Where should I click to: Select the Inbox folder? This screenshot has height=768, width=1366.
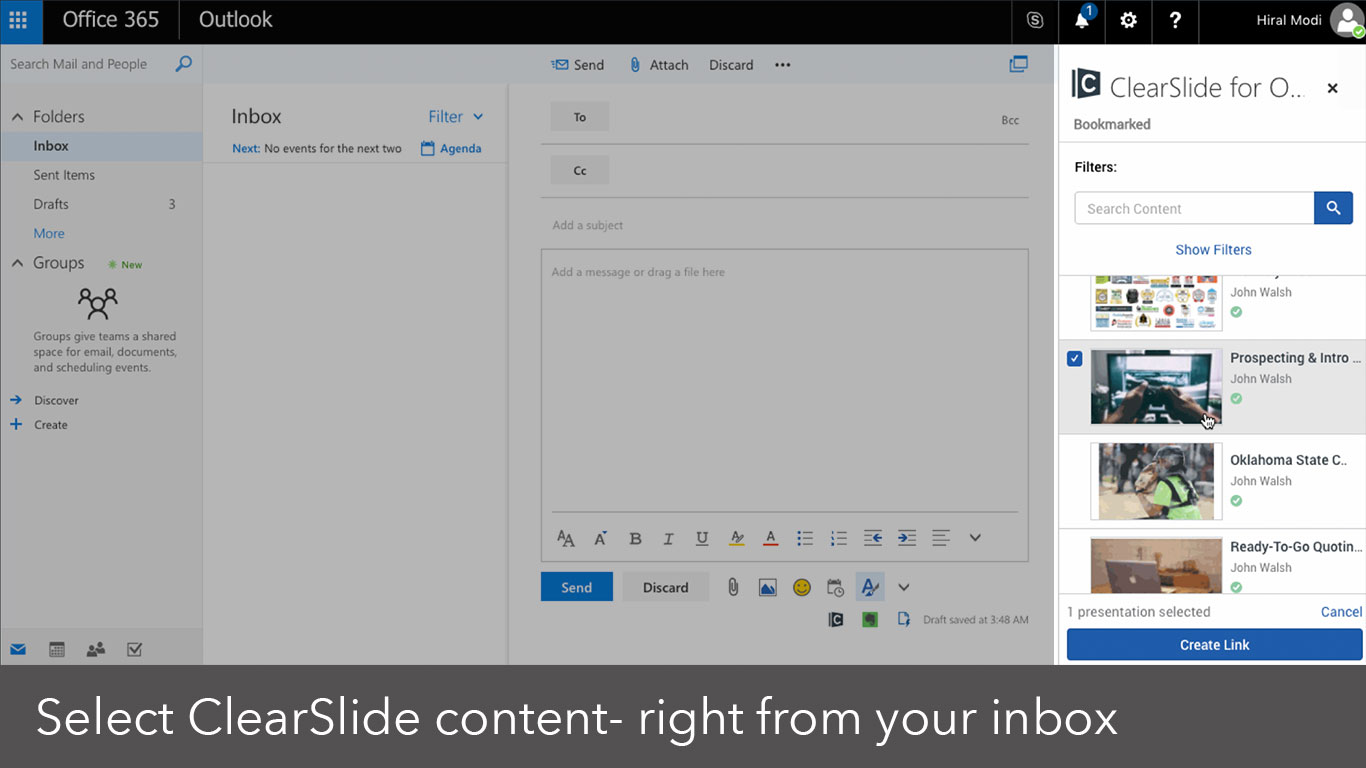point(101,146)
